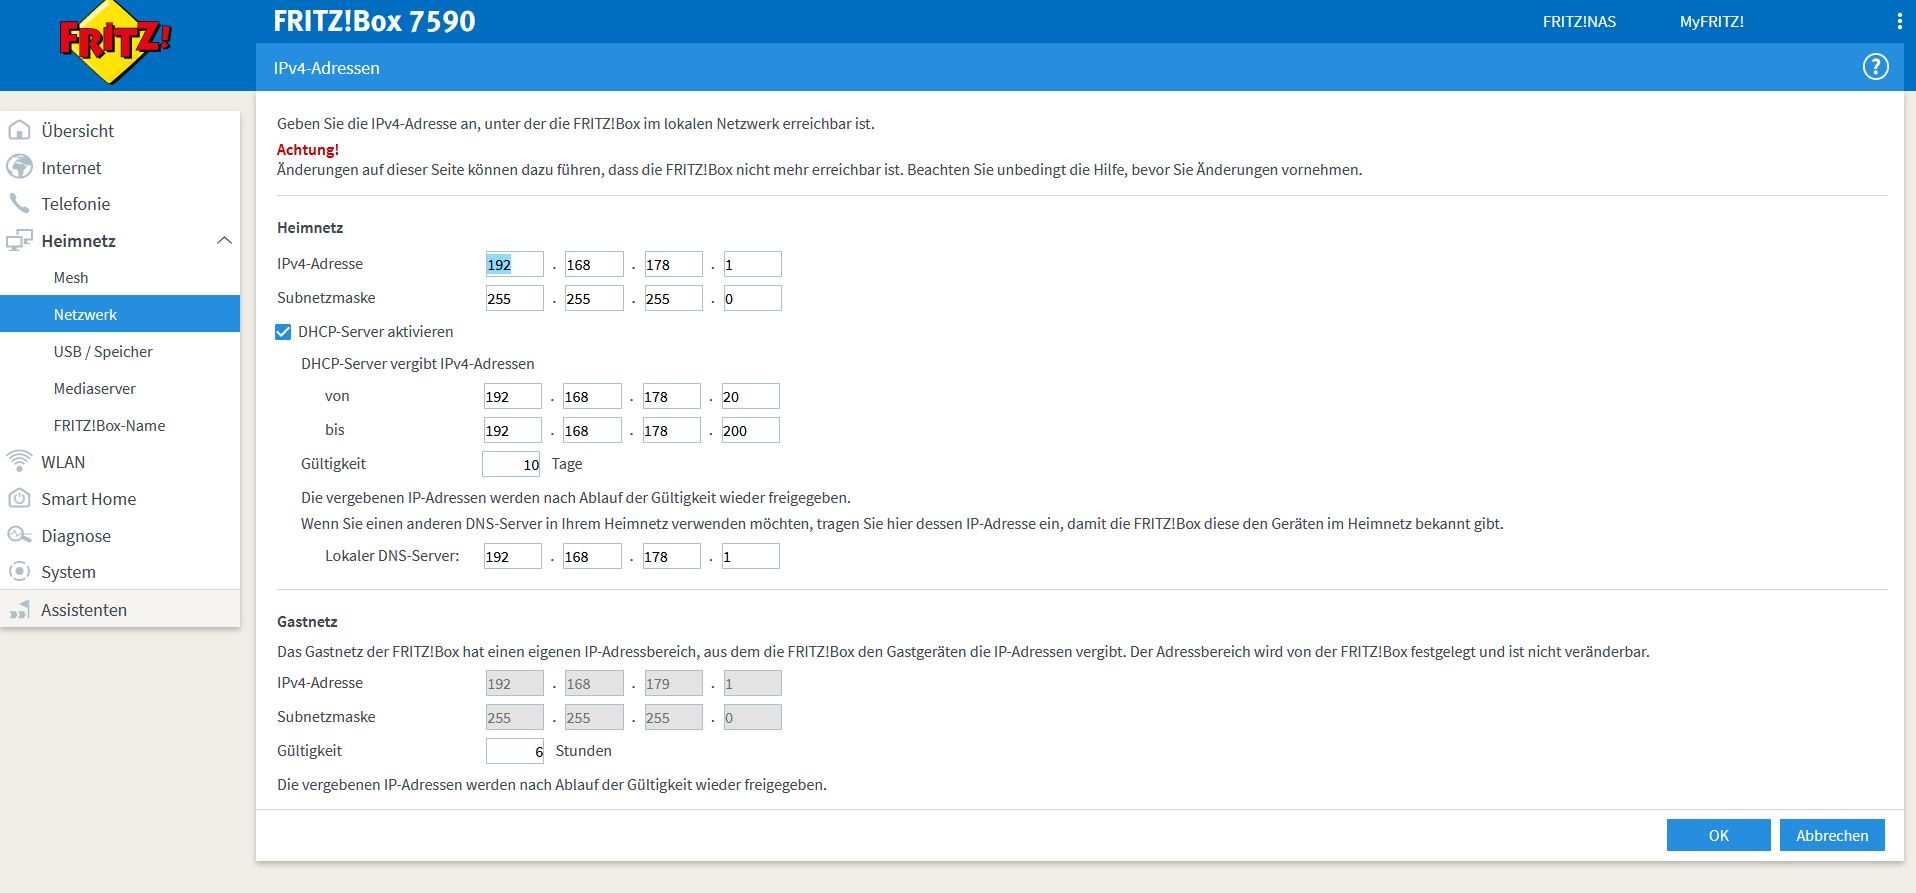Click Heimnetz Subnetzmaske last octet 0
Screen dimensions: 1916x893
point(752,298)
